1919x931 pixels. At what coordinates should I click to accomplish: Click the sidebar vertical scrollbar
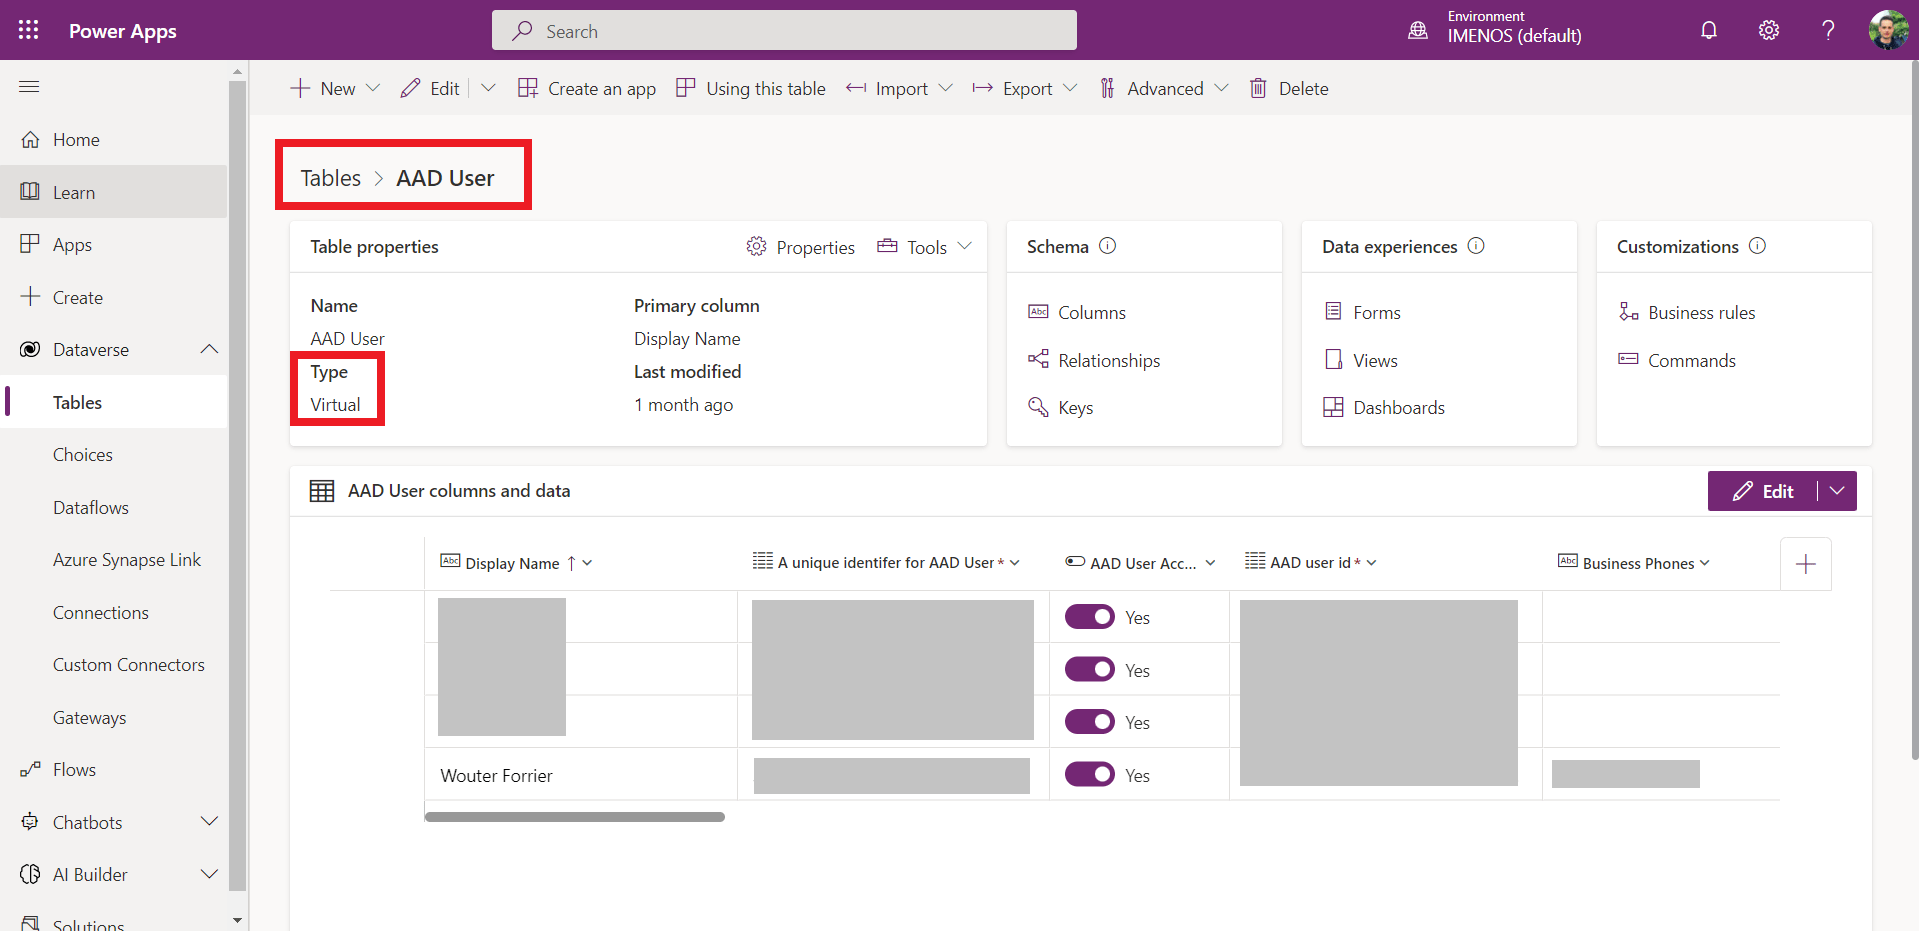237,485
